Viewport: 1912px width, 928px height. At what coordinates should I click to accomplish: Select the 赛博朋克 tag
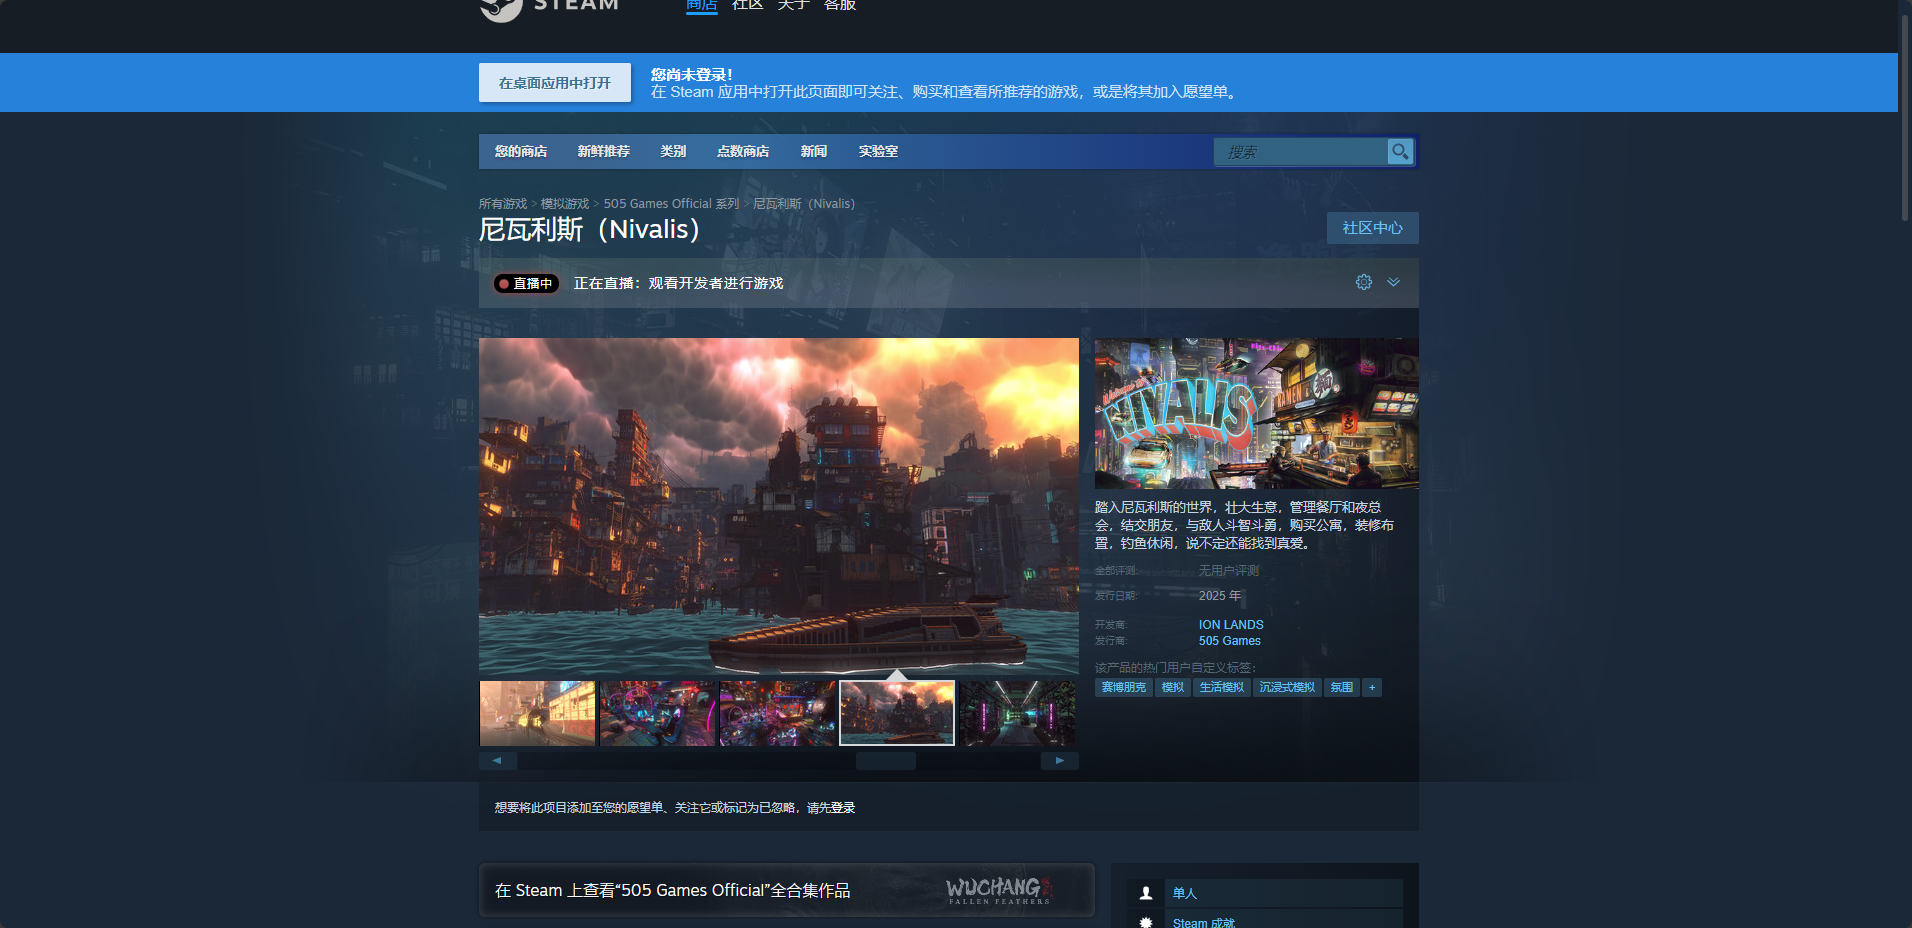pyautogui.click(x=1124, y=688)
